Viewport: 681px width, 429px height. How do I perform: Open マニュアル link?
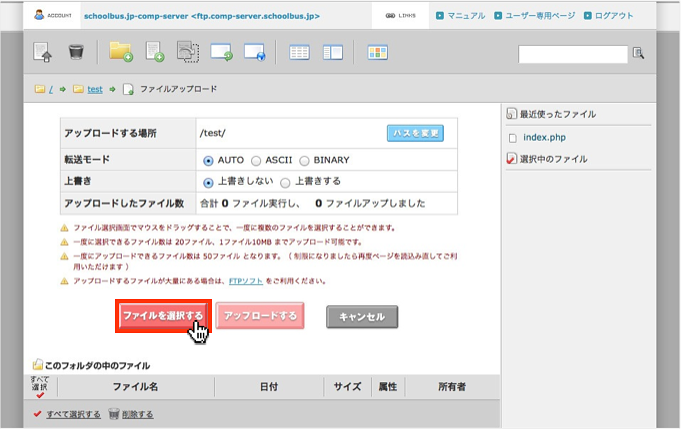[466, 16]
